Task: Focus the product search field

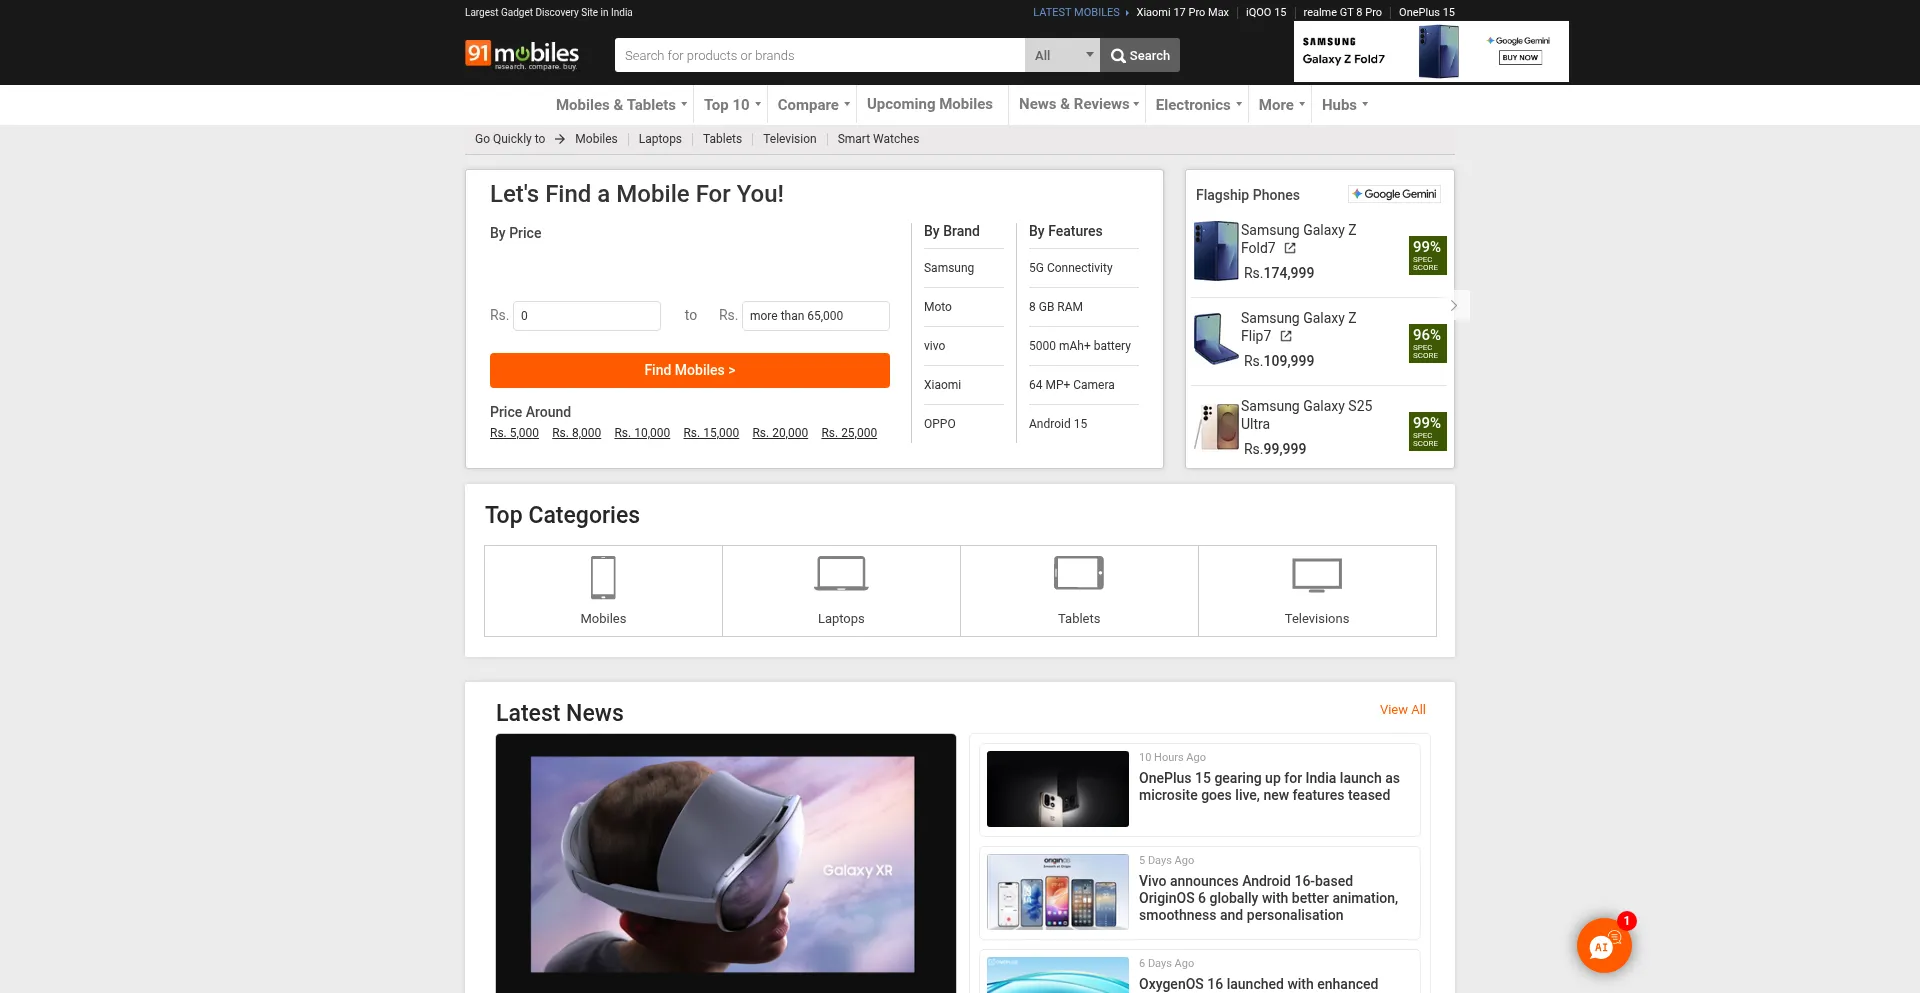Action: click(820, 55)
